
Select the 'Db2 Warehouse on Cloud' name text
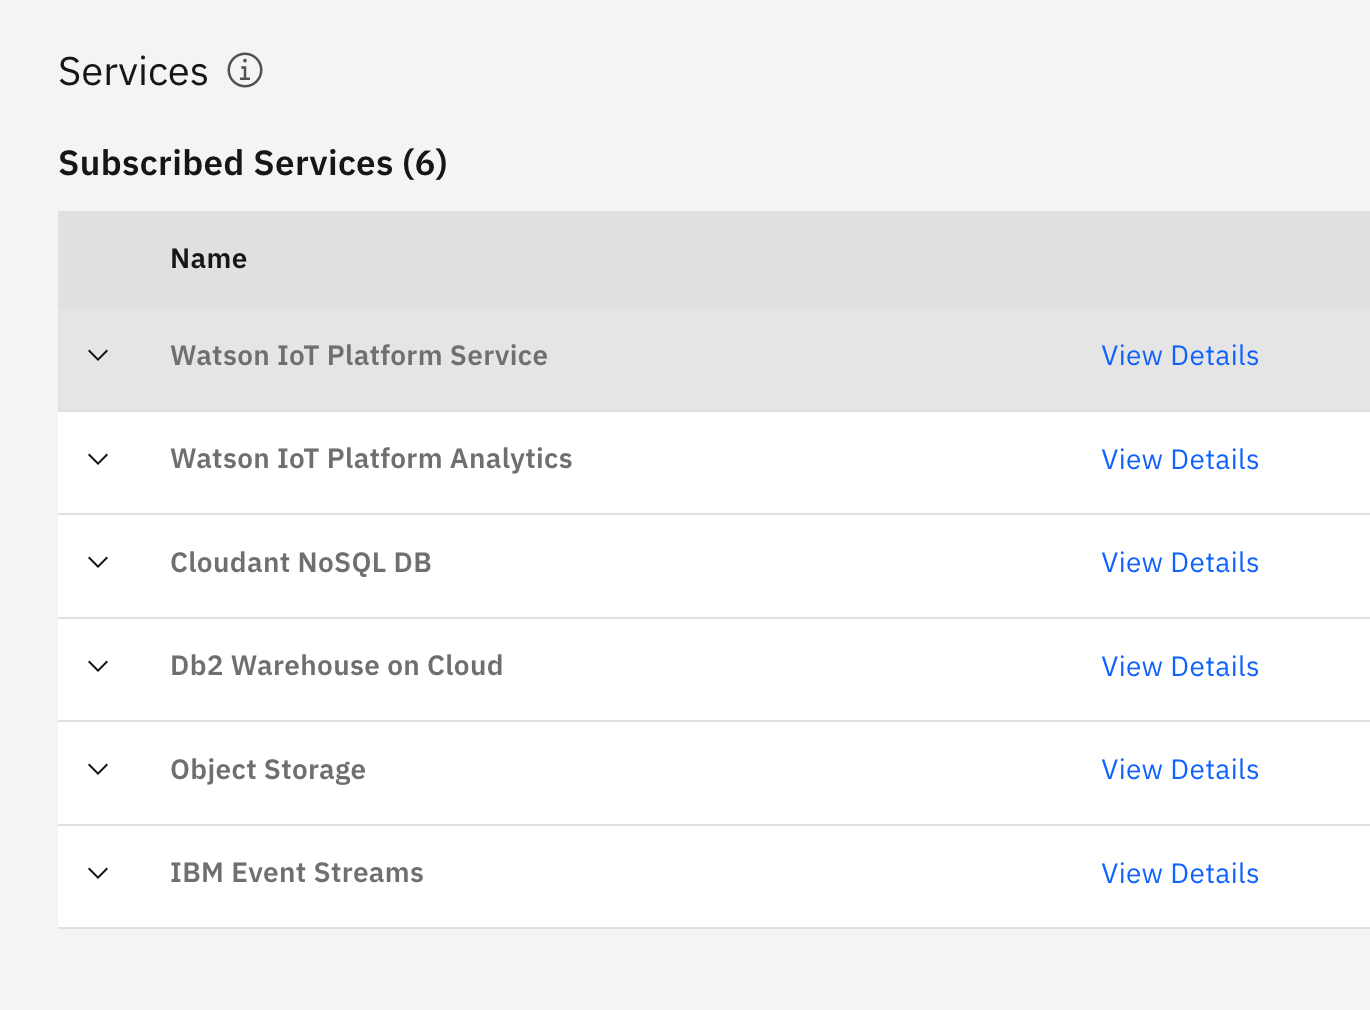(337, 666)
